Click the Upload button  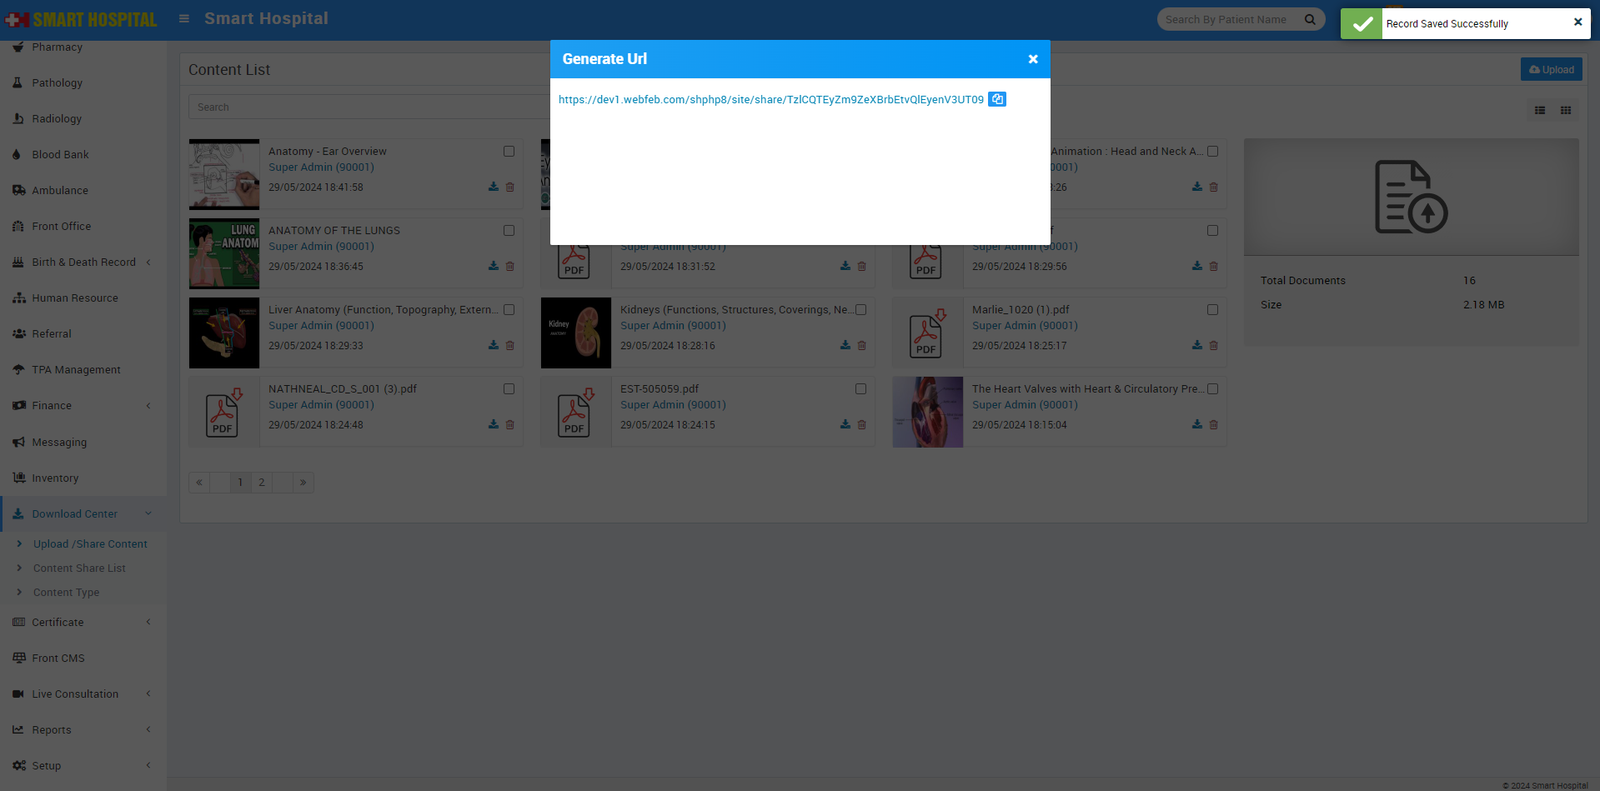click(x=1551, y=69)
